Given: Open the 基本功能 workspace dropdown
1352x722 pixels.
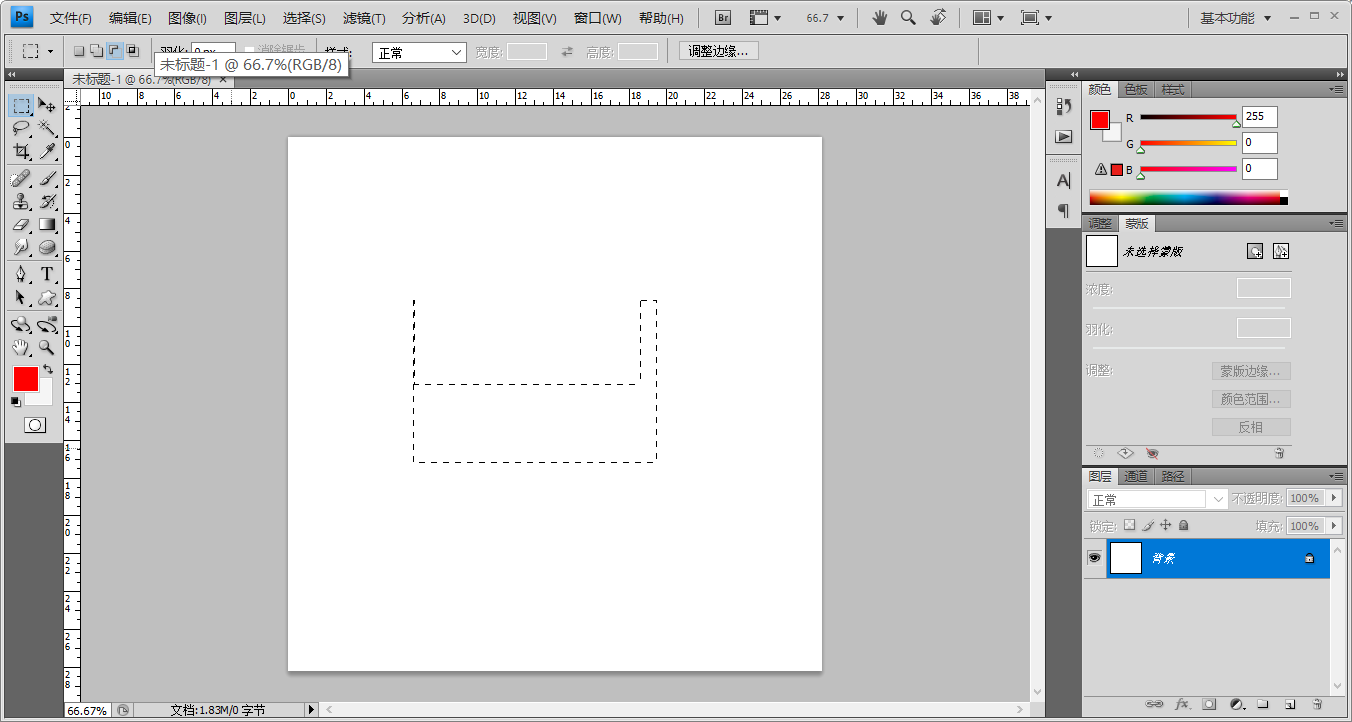Looking at the screenshot, I should coord(1236,18).
